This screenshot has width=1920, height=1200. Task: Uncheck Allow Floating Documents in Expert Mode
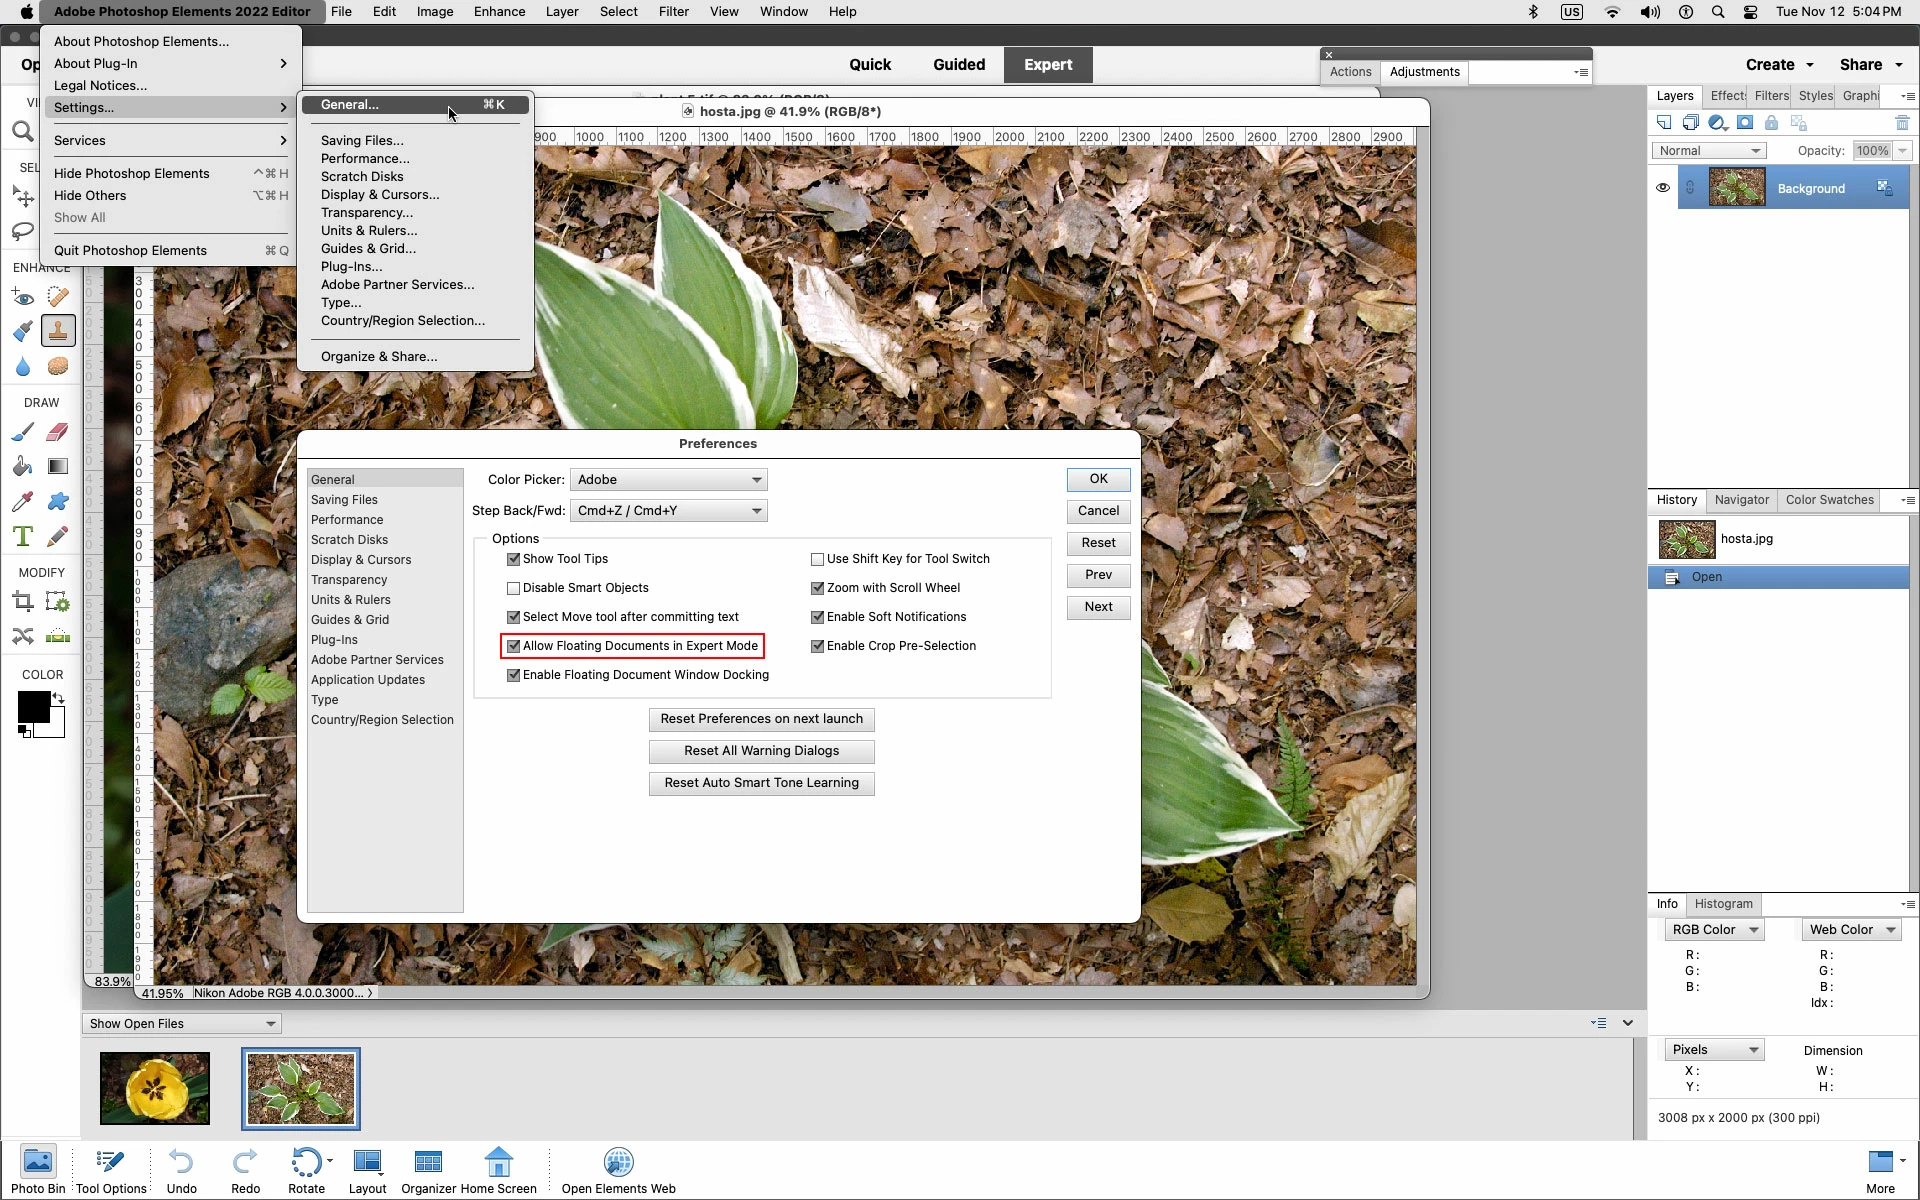(514, 646)
